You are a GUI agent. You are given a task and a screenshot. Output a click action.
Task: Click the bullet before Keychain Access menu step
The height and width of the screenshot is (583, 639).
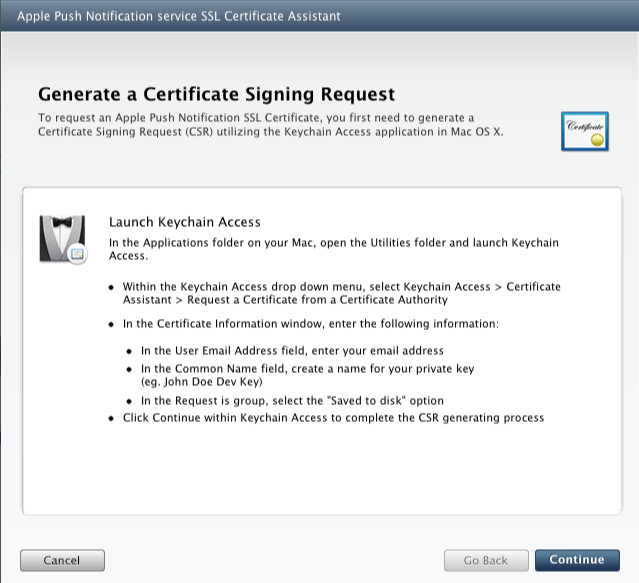(112, 288)
